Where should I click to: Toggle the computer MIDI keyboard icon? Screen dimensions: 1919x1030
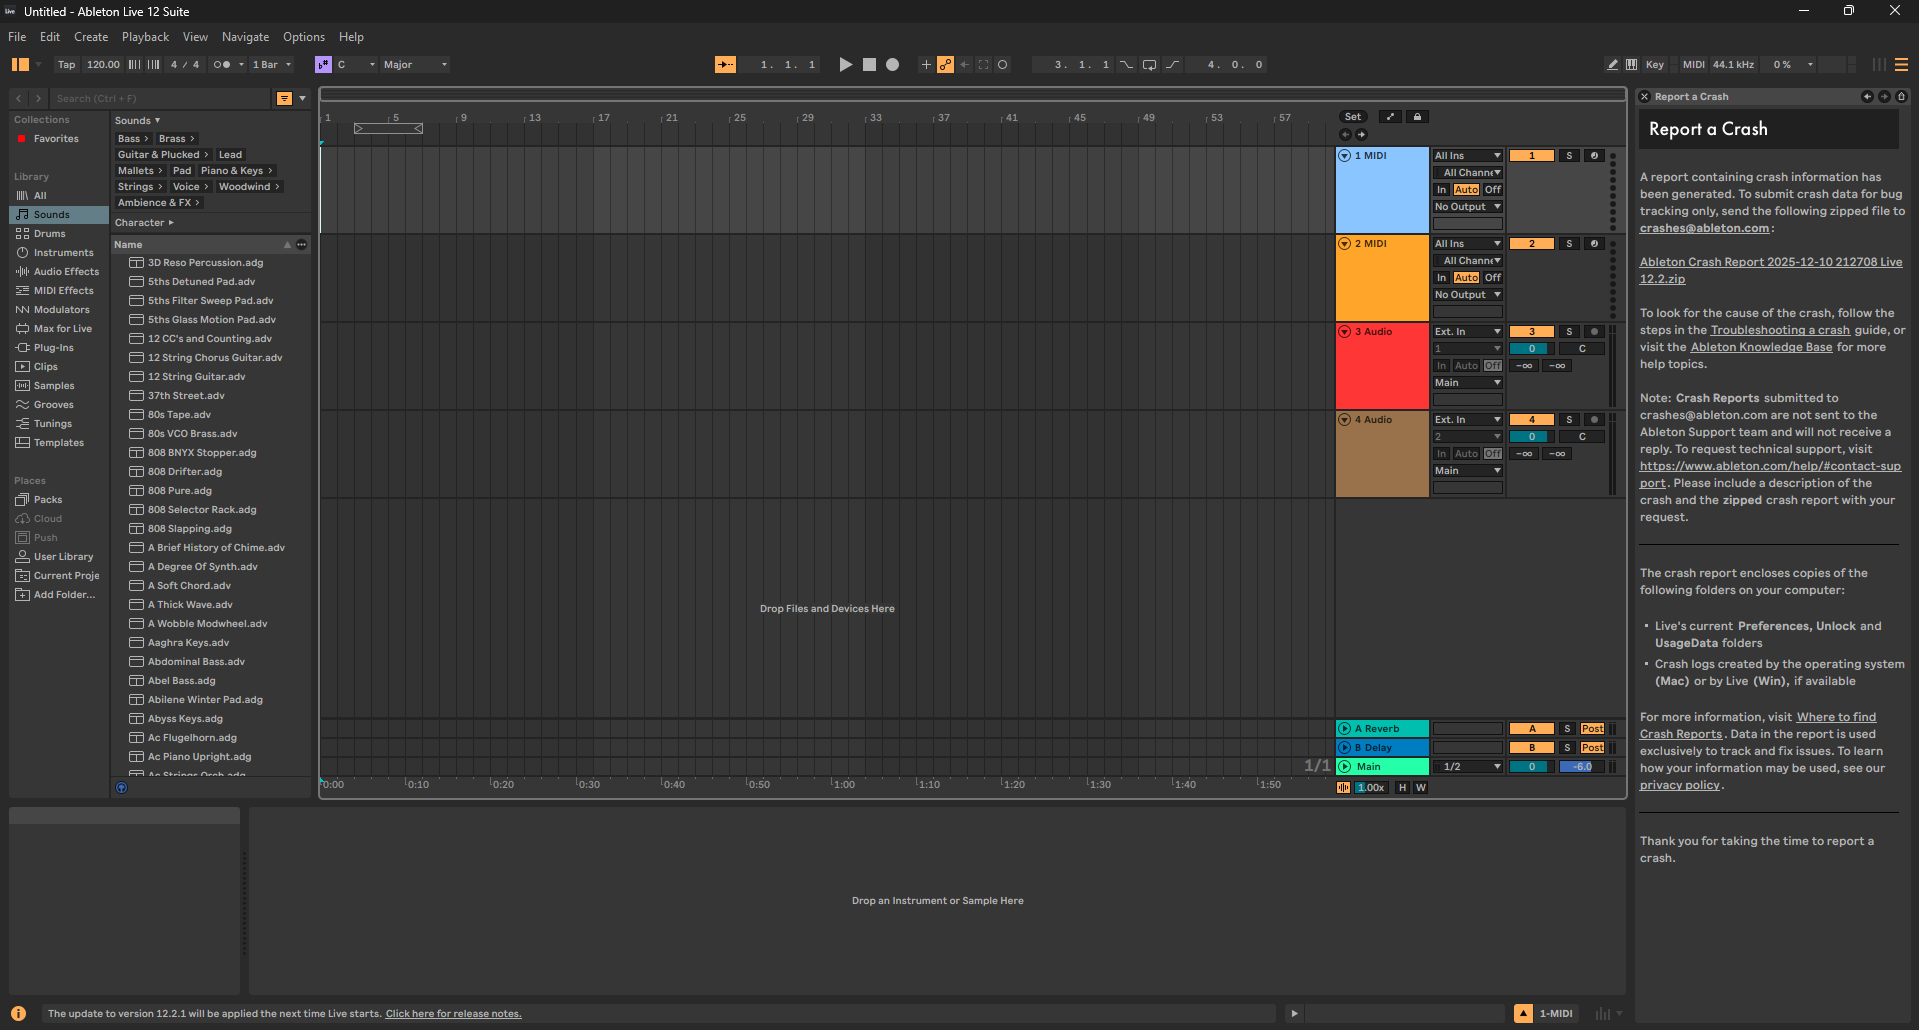(x=1631, y=65)
